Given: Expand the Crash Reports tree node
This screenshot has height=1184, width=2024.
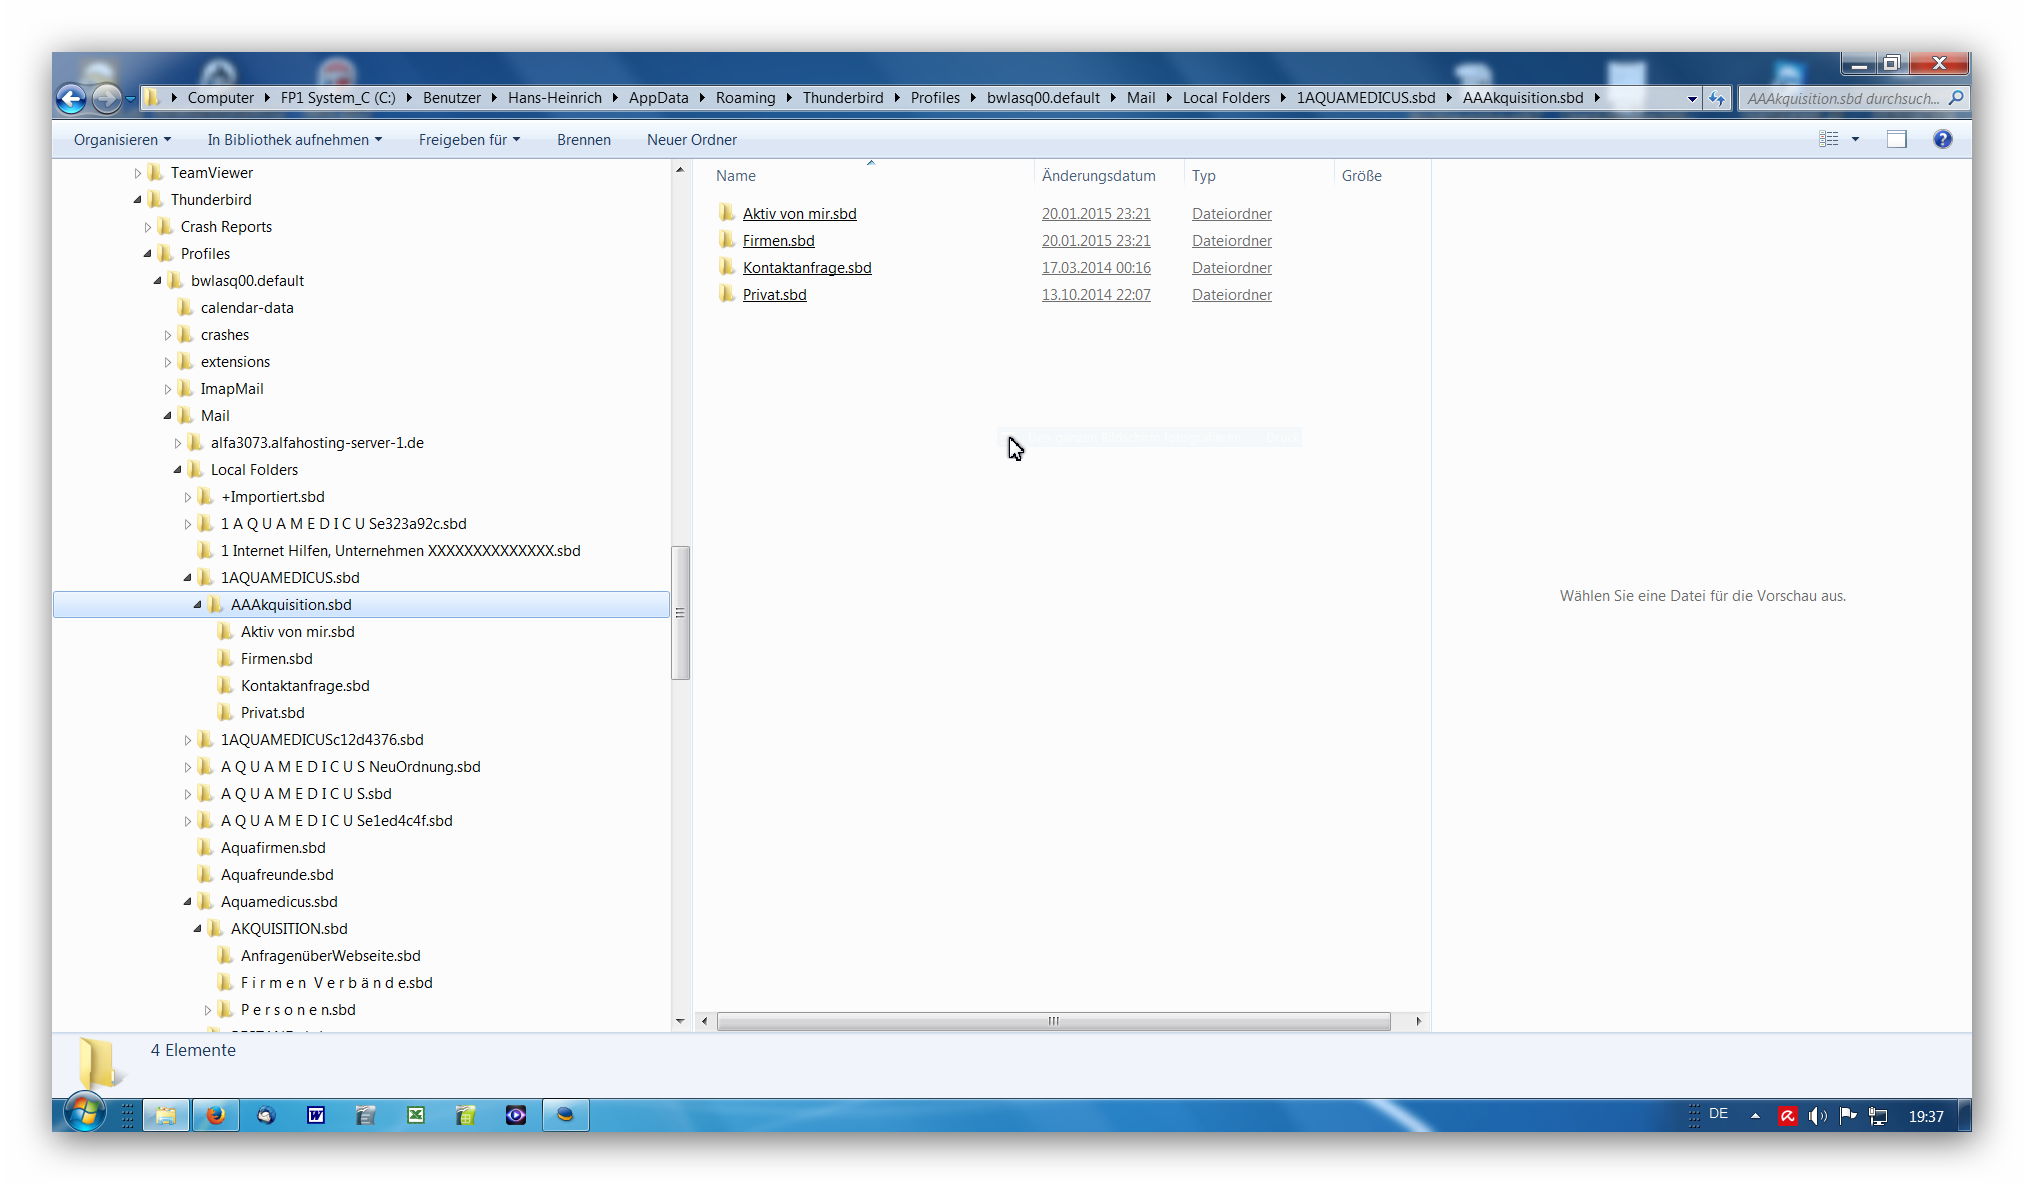Looking at the screenshot, I should (x=148, y=227).
